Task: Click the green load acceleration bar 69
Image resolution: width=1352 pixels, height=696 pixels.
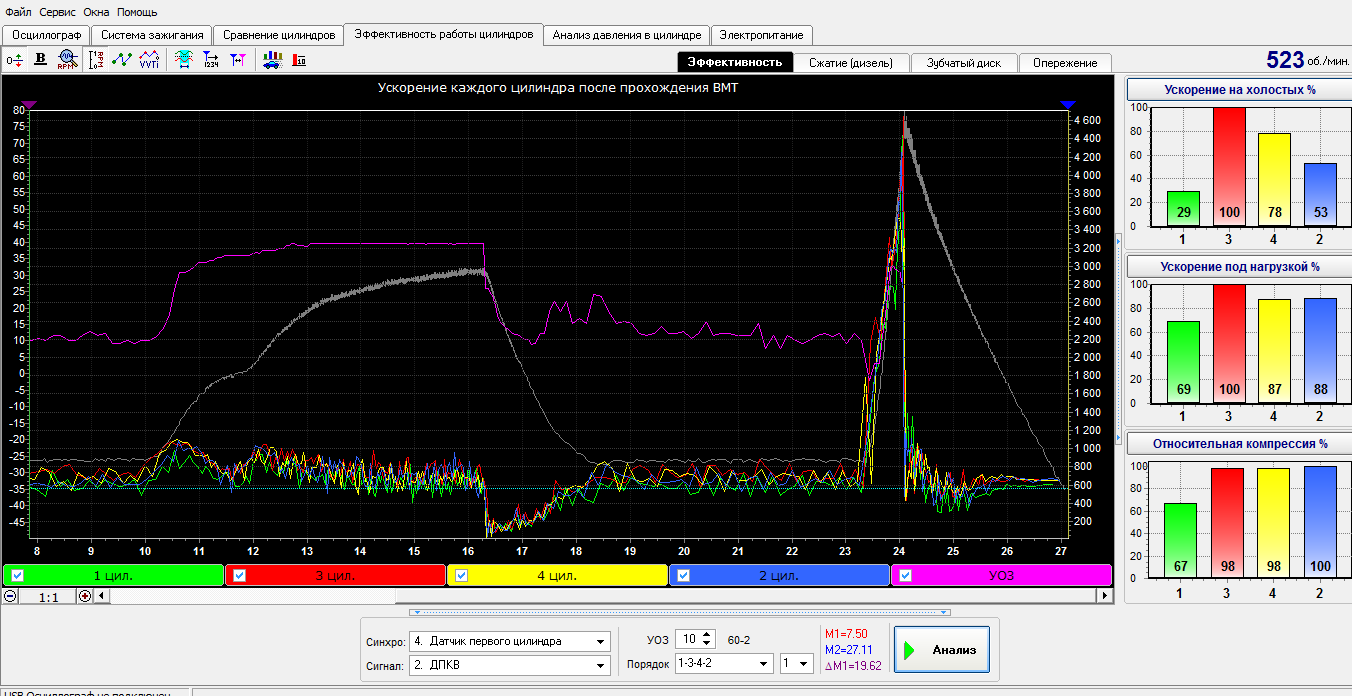Action: pyautogui.click(x=1183, y=362)
